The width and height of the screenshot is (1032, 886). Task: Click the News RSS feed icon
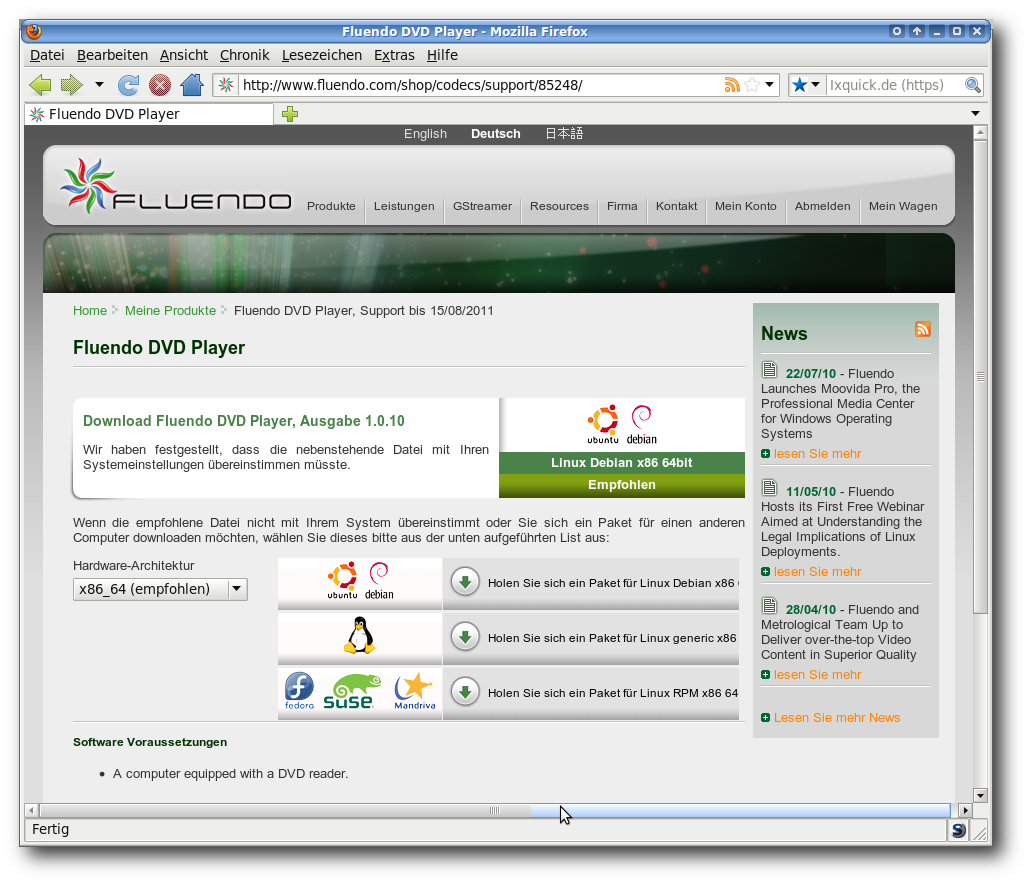click(x=923, y=329)
